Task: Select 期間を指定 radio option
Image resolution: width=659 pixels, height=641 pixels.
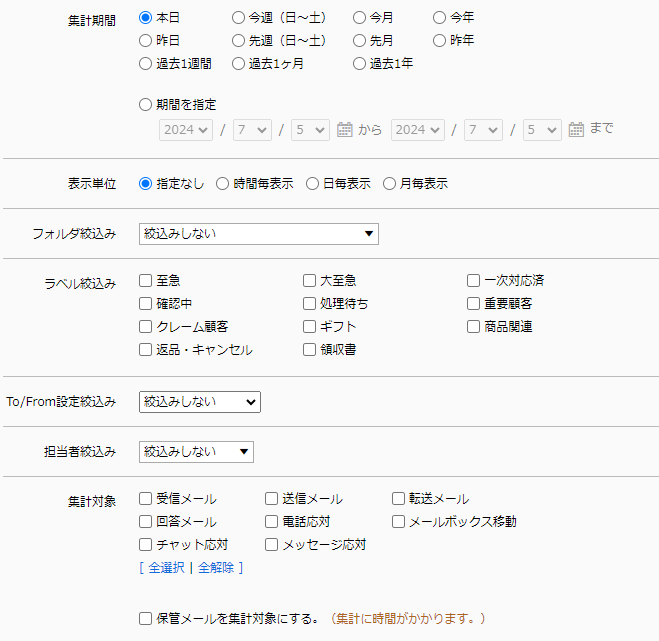Action: pos(146,104)
